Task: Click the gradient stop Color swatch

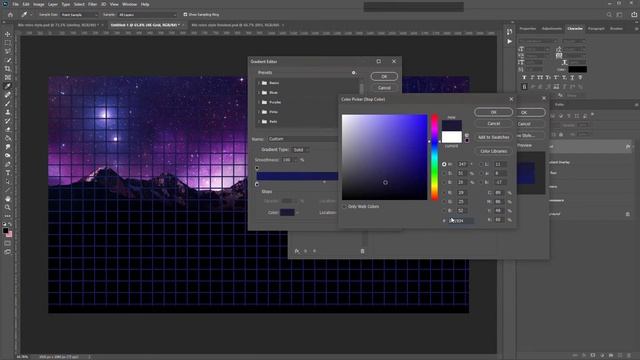Action: coord(287,213)
